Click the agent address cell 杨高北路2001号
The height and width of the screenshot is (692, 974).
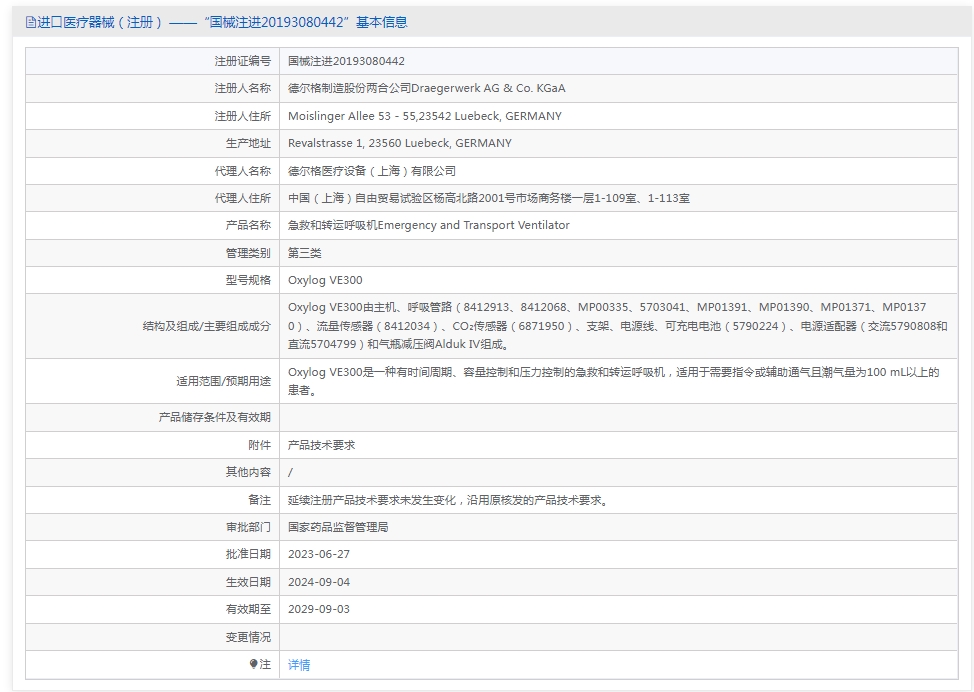coord(488,198)
